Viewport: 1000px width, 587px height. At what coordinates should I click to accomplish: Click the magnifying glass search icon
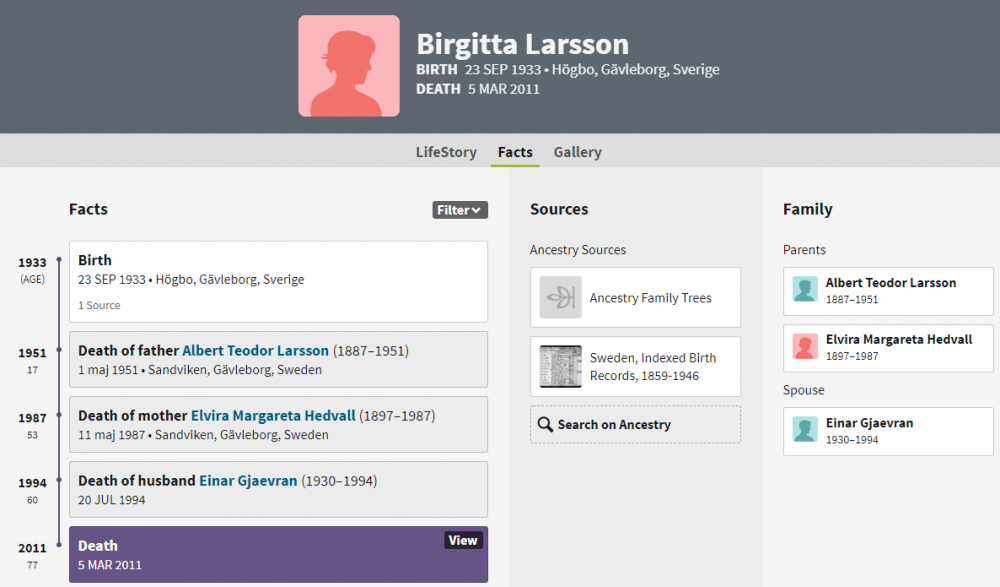(545, 424)
